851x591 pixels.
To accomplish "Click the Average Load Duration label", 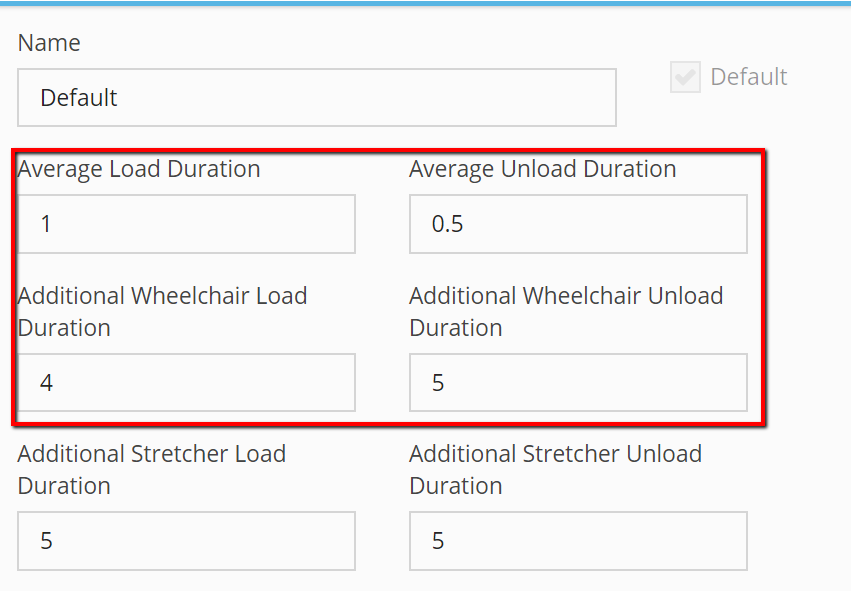I will (139, 169).
